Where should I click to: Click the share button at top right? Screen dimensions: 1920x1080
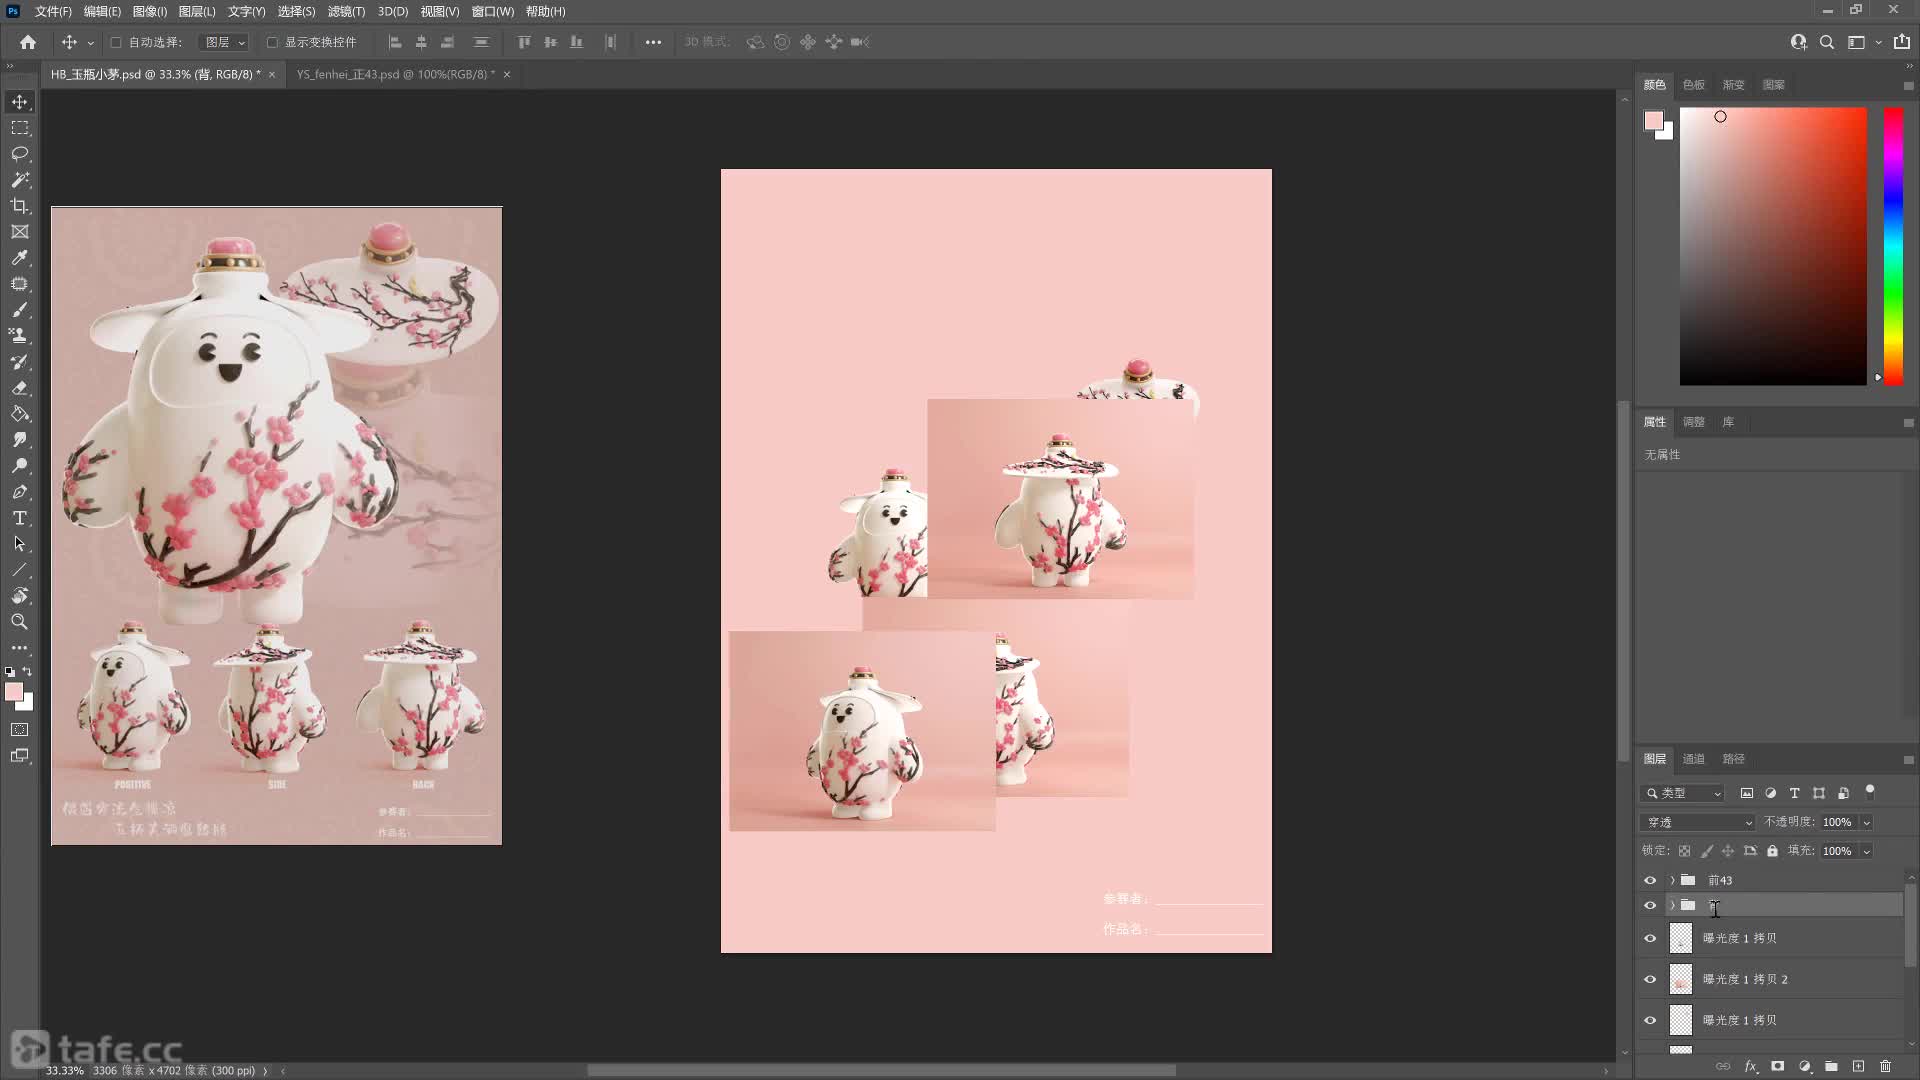click(x=1901, y=42)
